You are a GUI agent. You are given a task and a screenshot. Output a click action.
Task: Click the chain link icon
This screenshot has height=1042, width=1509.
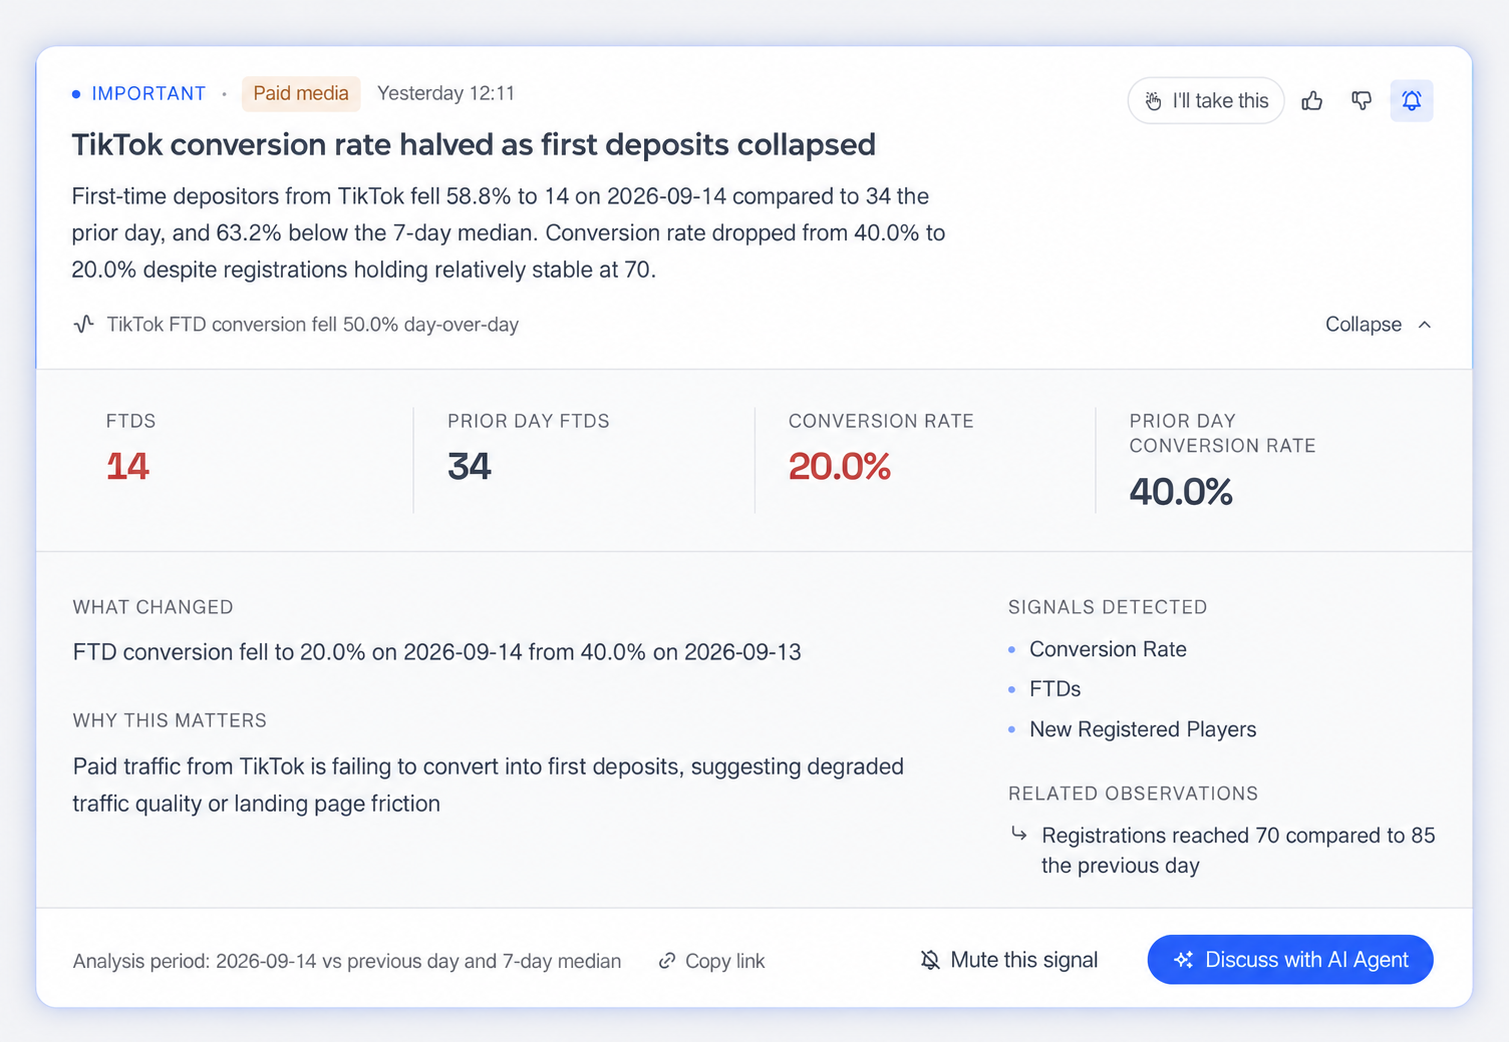(x=667, y=961)
